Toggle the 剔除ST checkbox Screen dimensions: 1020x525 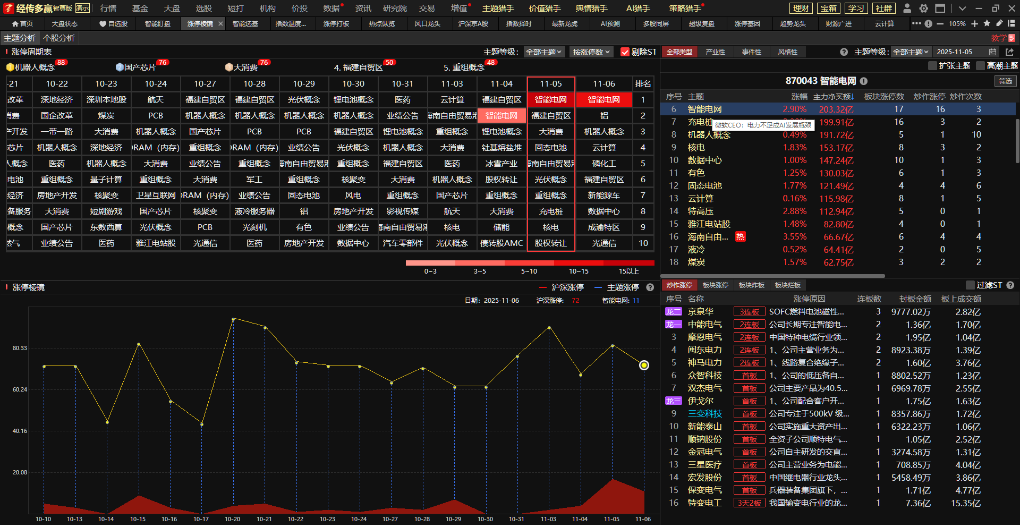(x=625, y=51)
